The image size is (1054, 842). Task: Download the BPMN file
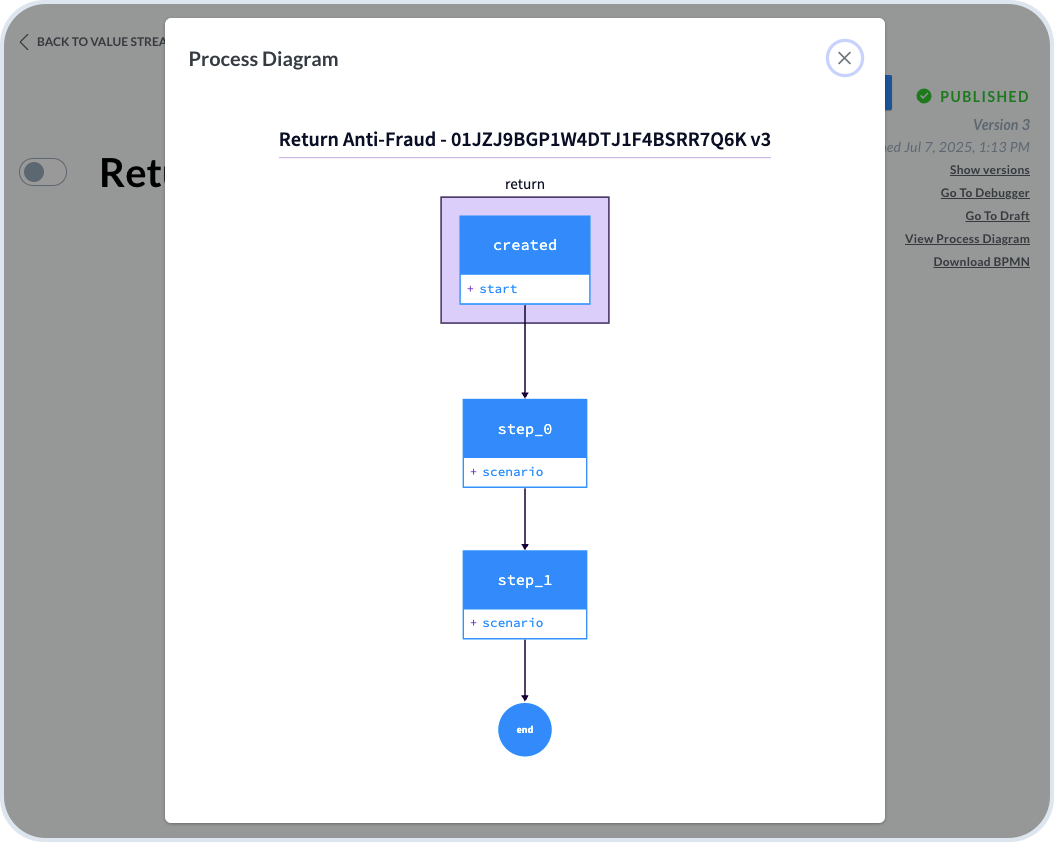[x=980, y=262]
